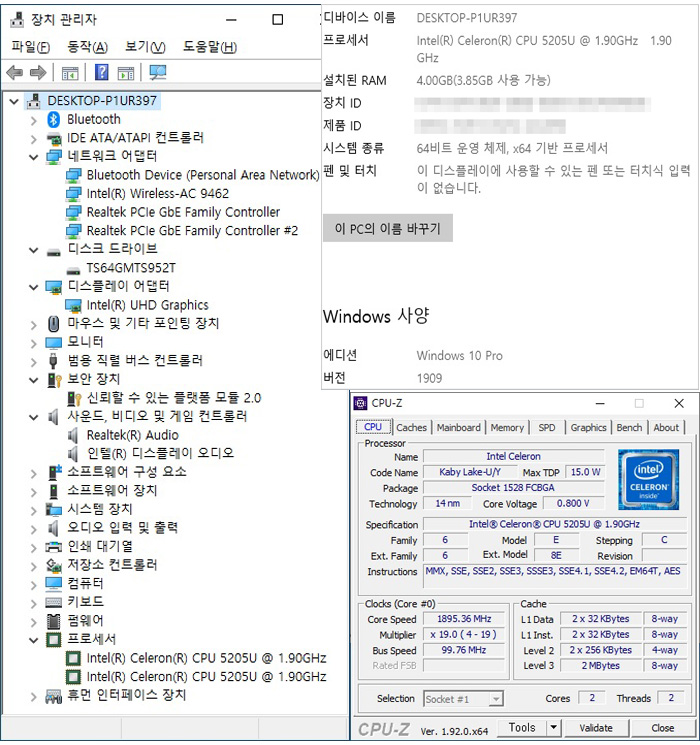The image size is (700, 745).
Task: Click the 신뢰할 수 있는 플랫폼 모듈 2.0 icon
Action: coord(74,398)
